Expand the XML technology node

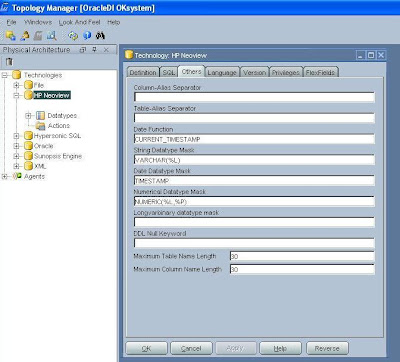(16, 166)
